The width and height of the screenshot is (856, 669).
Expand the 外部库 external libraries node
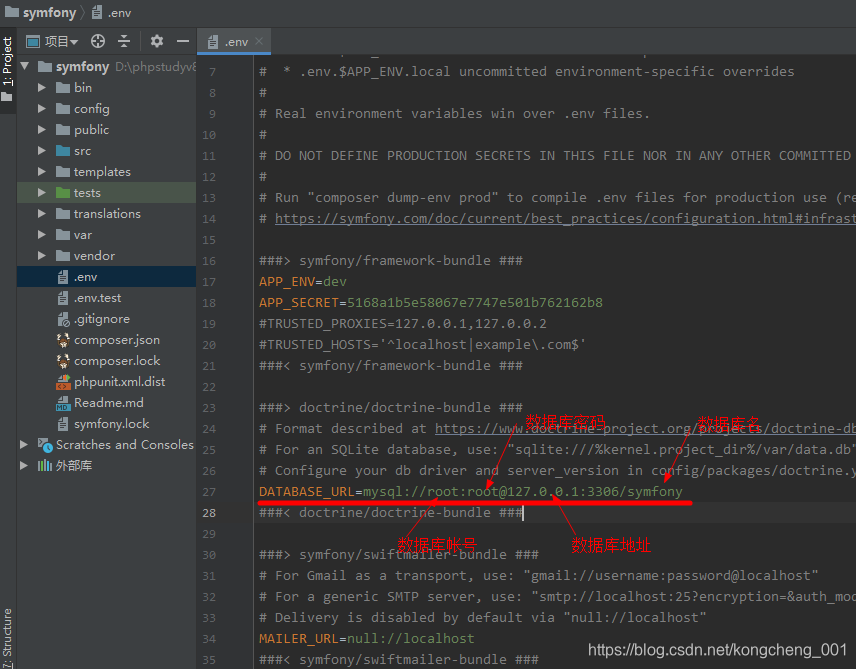pyautogui.click(x=24, y=465)
